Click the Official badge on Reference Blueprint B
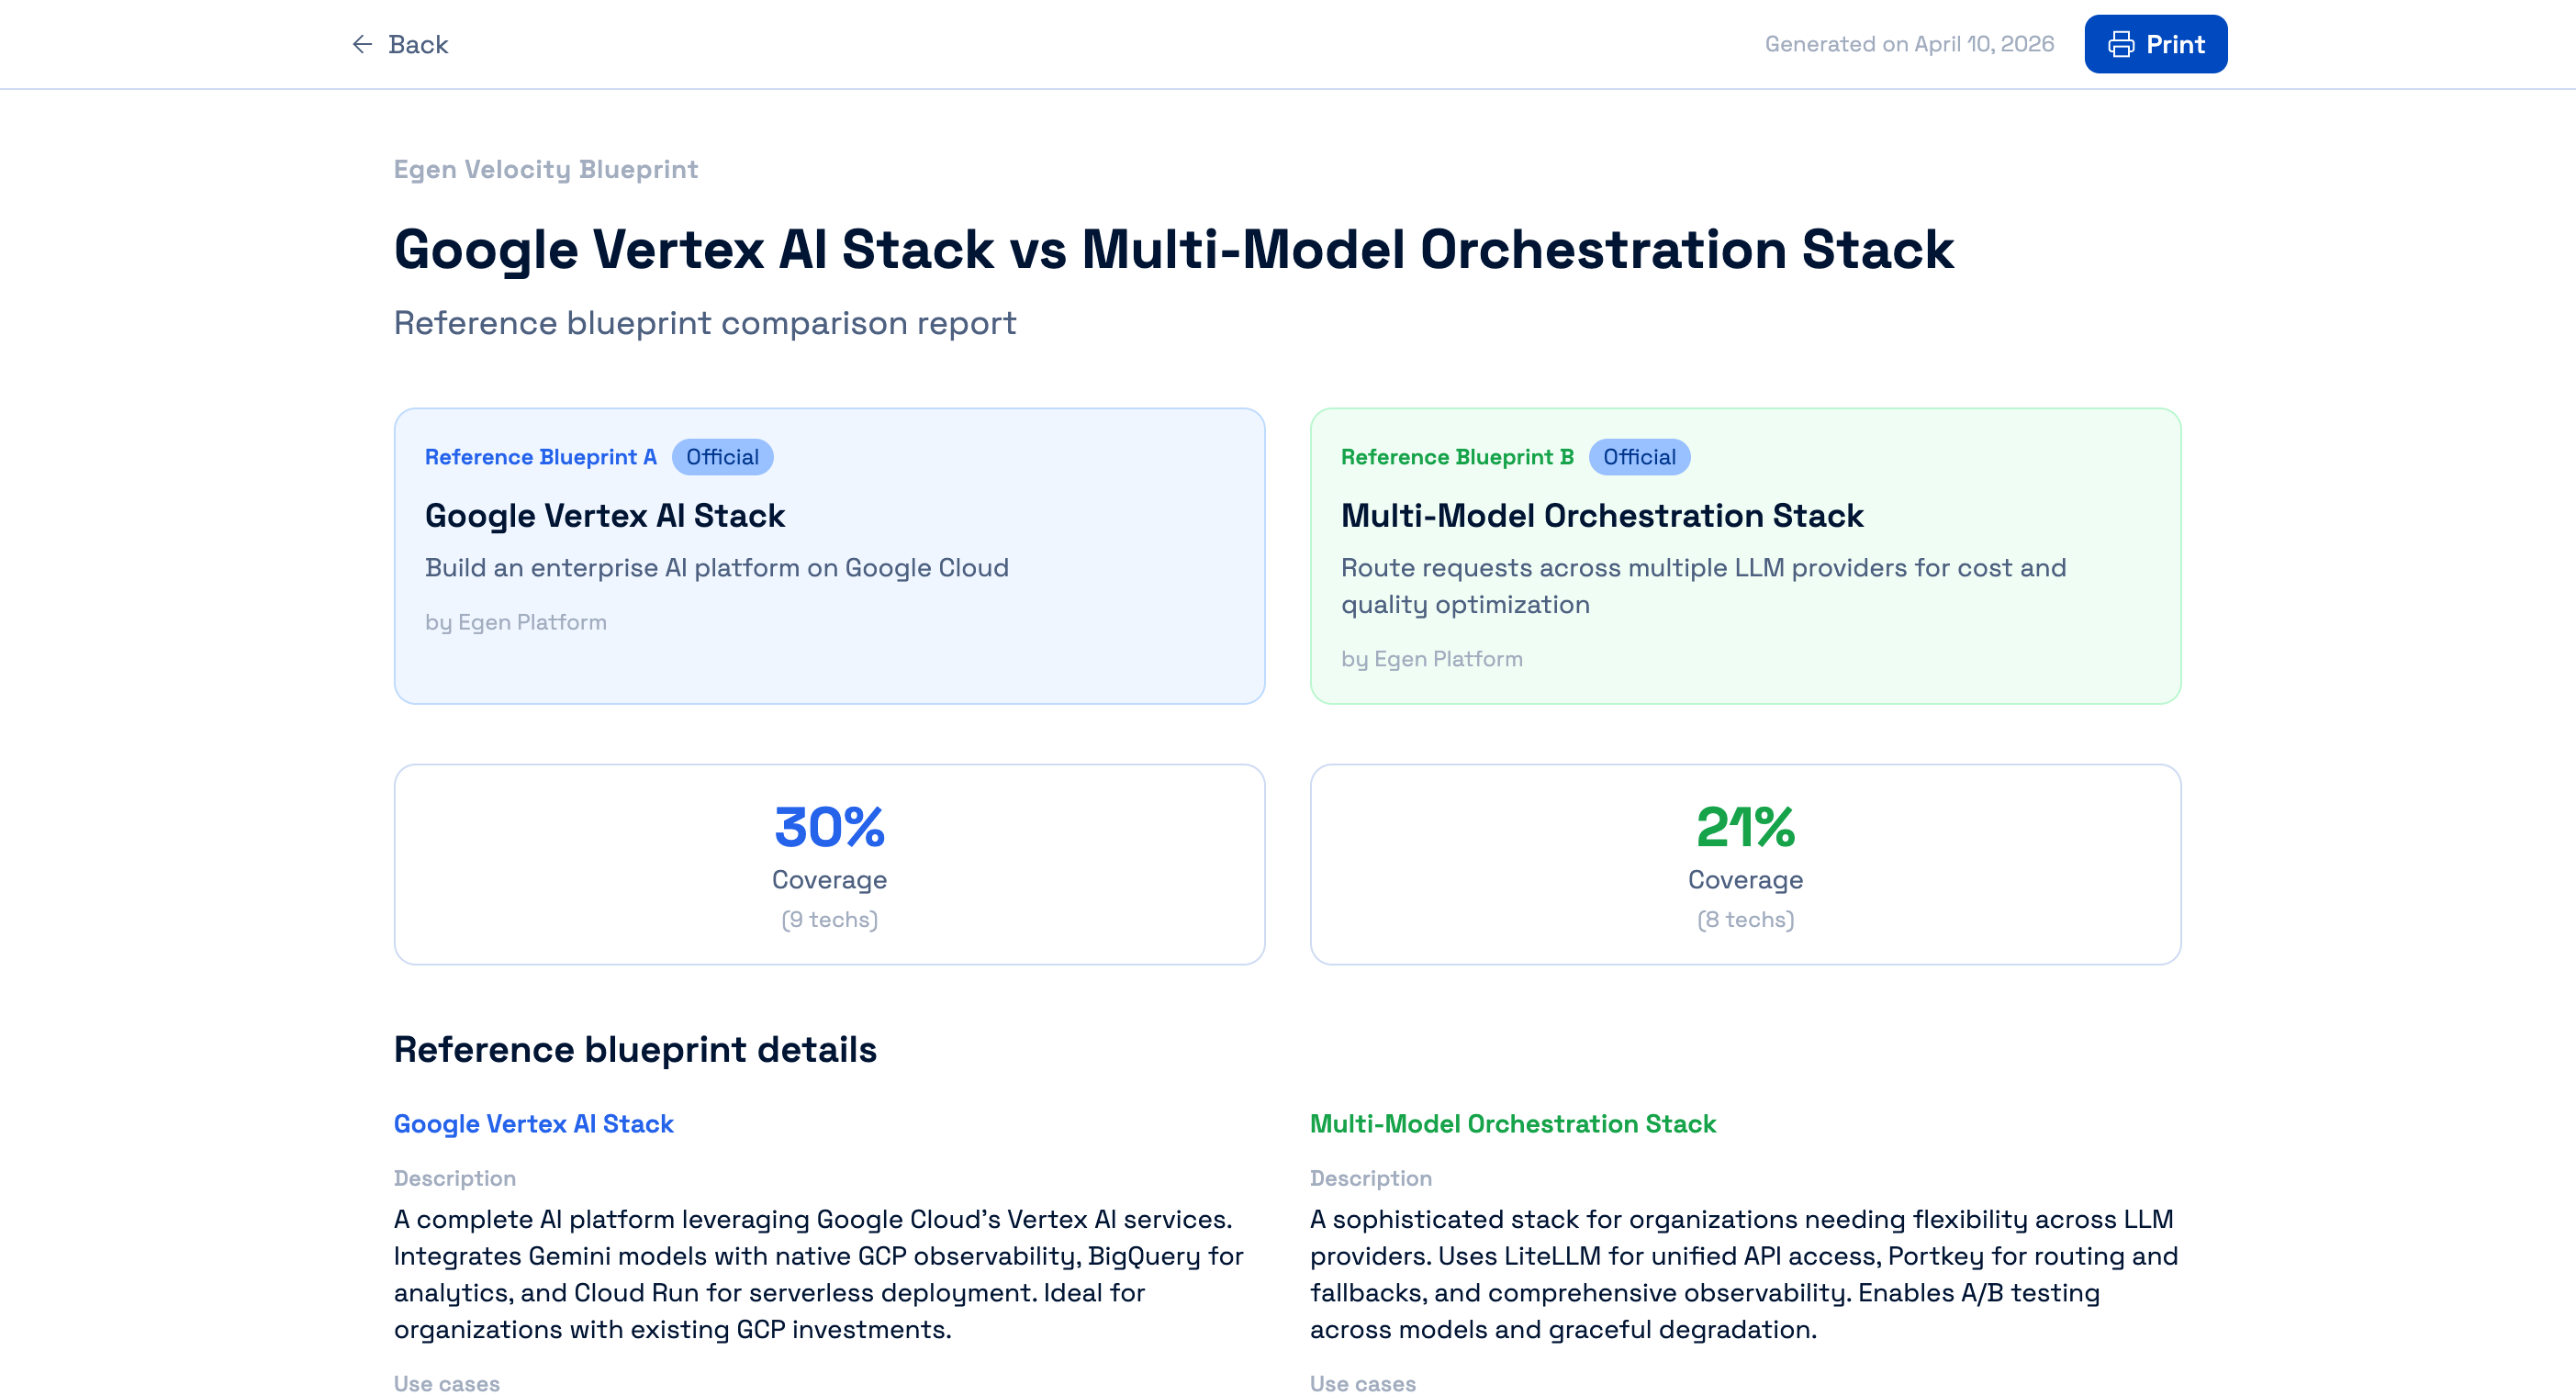This screenshot has height=1395, width=2576. click(1639, 457)
